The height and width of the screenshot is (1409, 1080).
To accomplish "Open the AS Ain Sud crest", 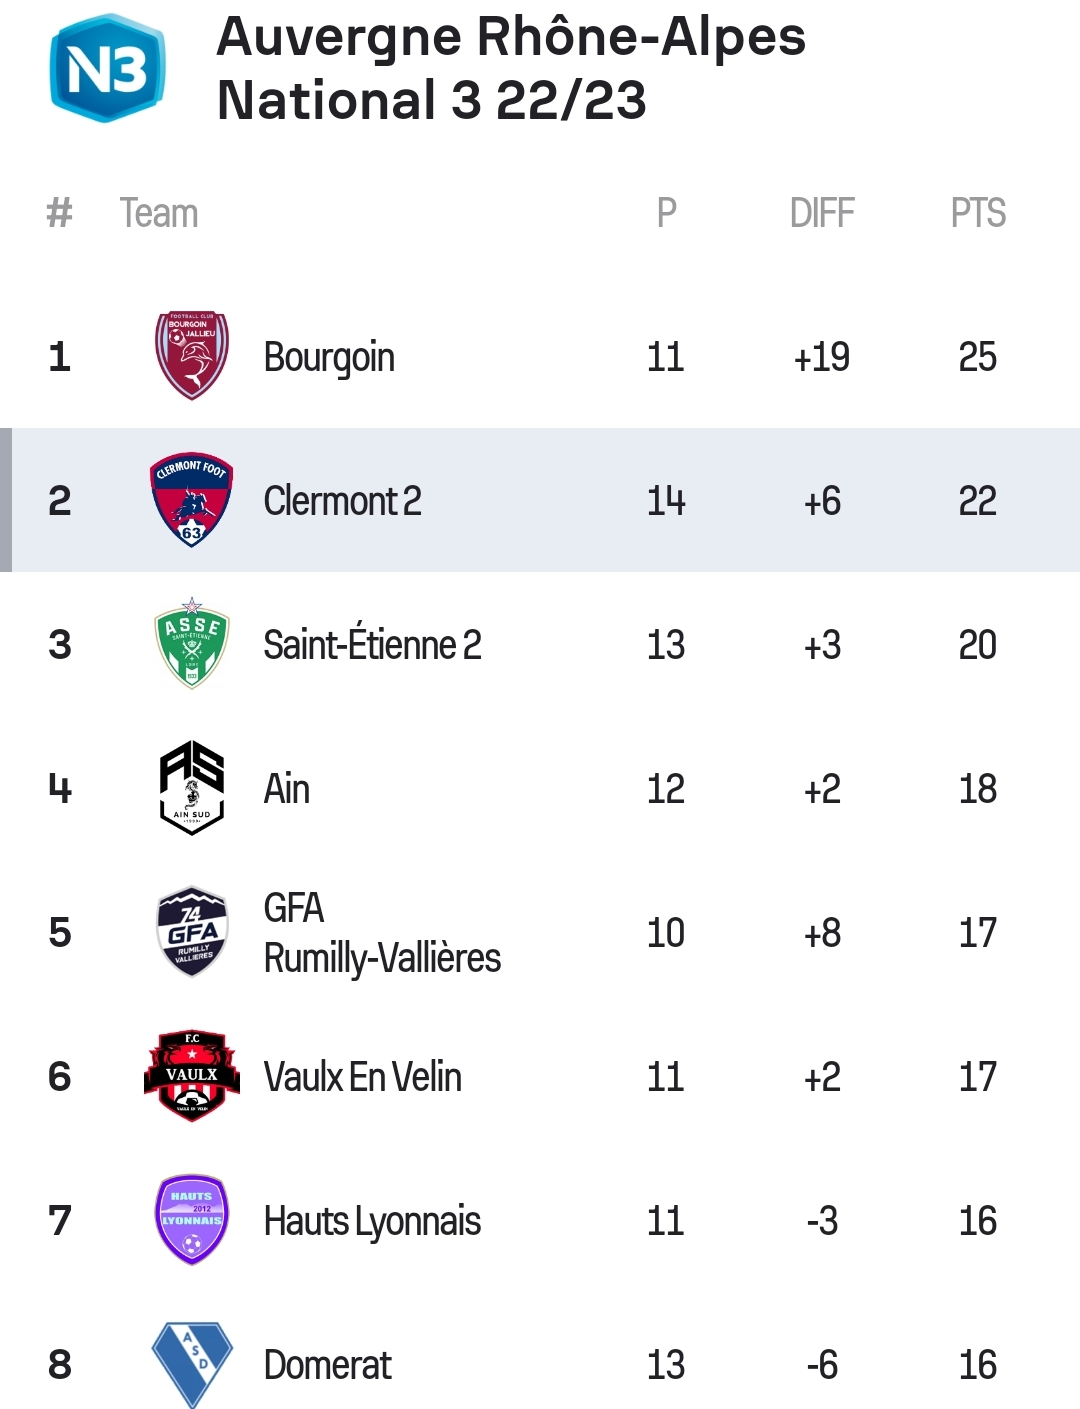I will (x=192, y=788).
